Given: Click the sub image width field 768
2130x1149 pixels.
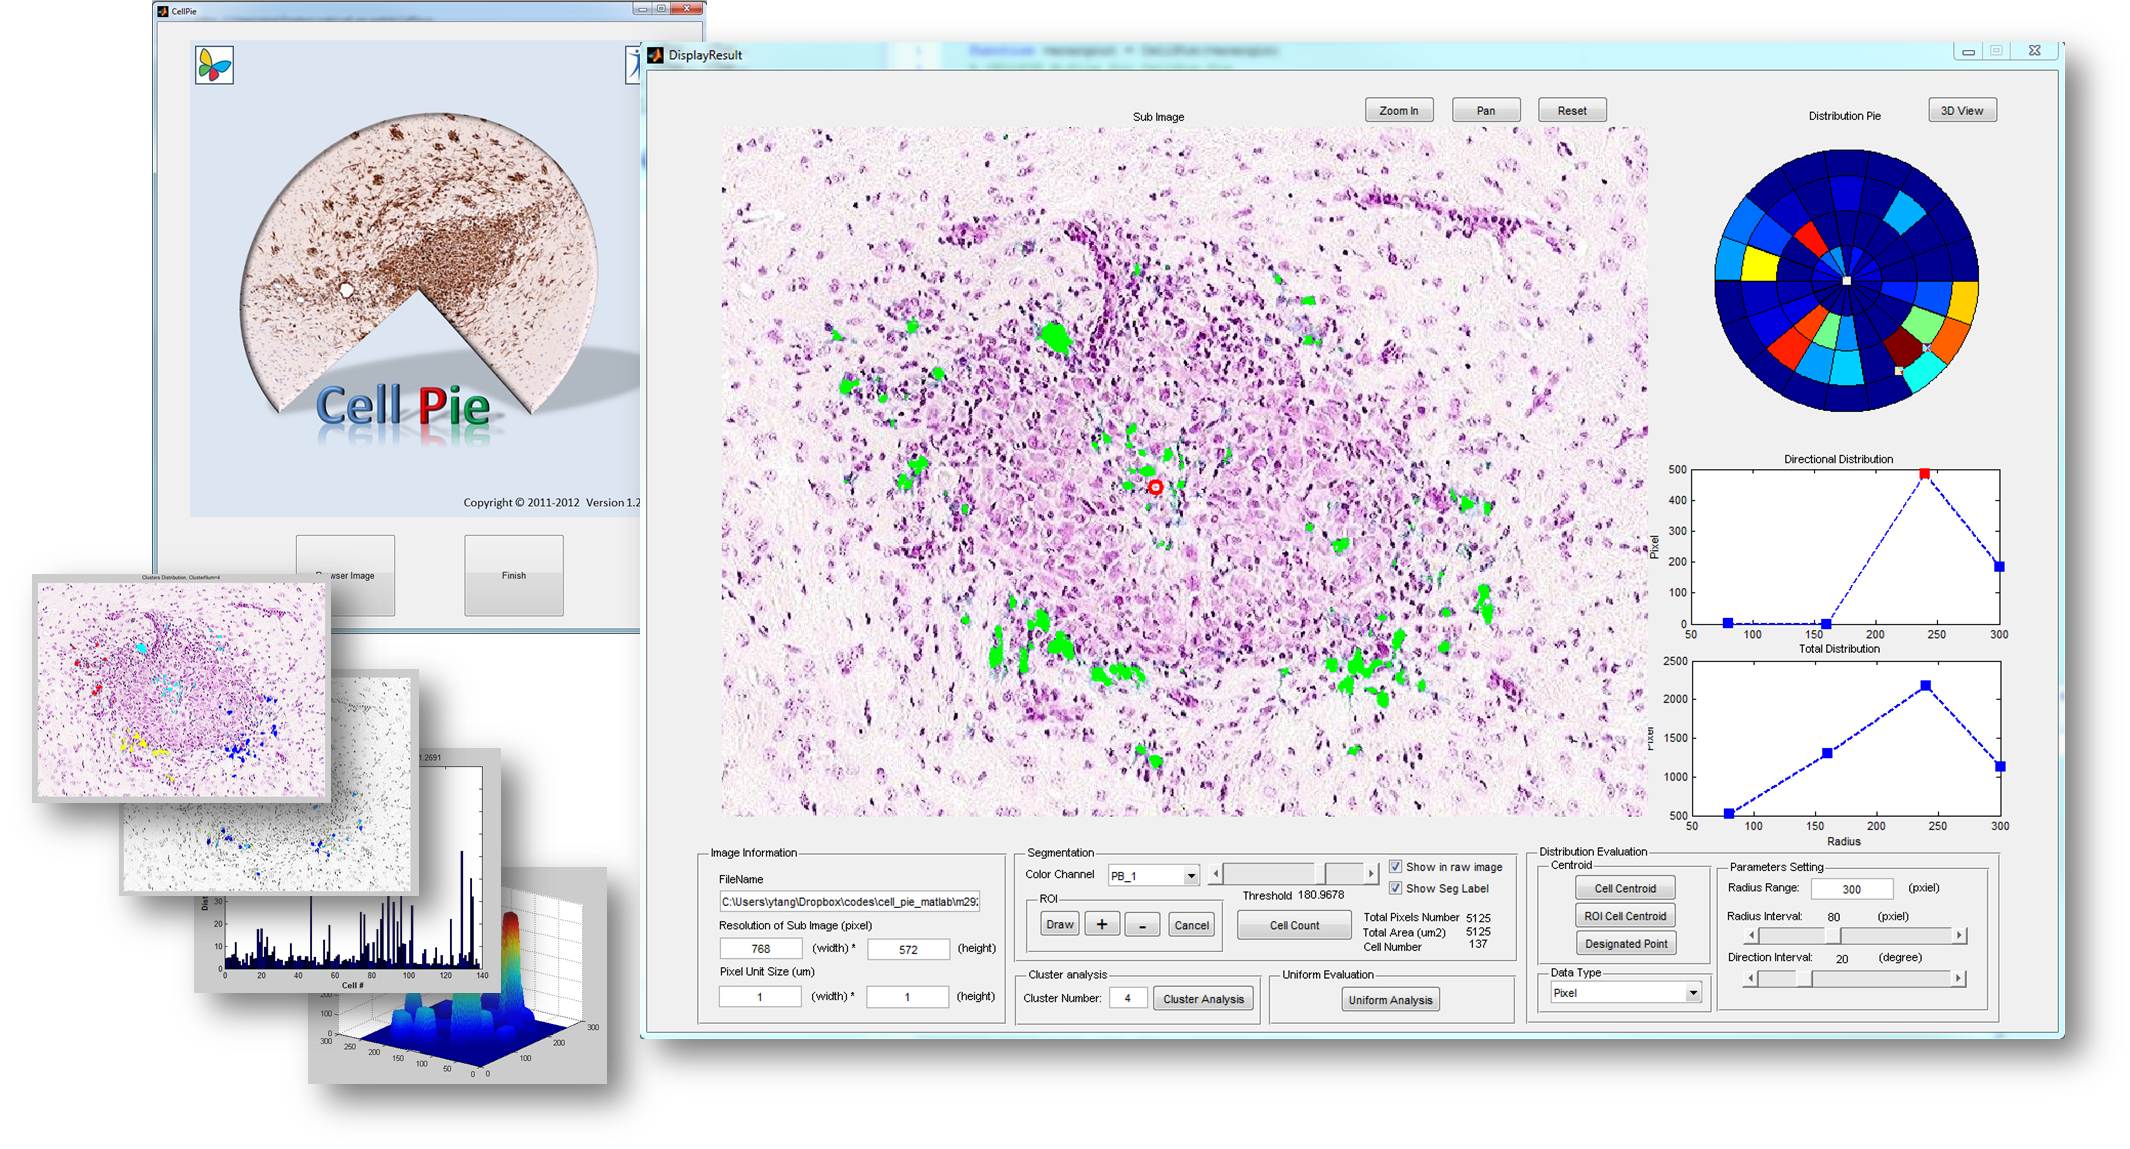Looking at the screenshot, I should [760, 949].
